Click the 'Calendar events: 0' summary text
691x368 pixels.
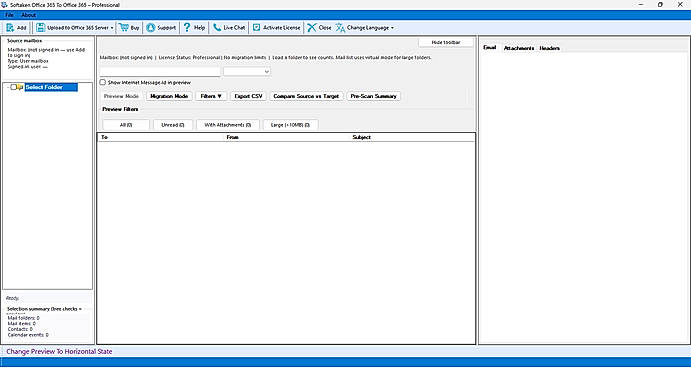28,335
